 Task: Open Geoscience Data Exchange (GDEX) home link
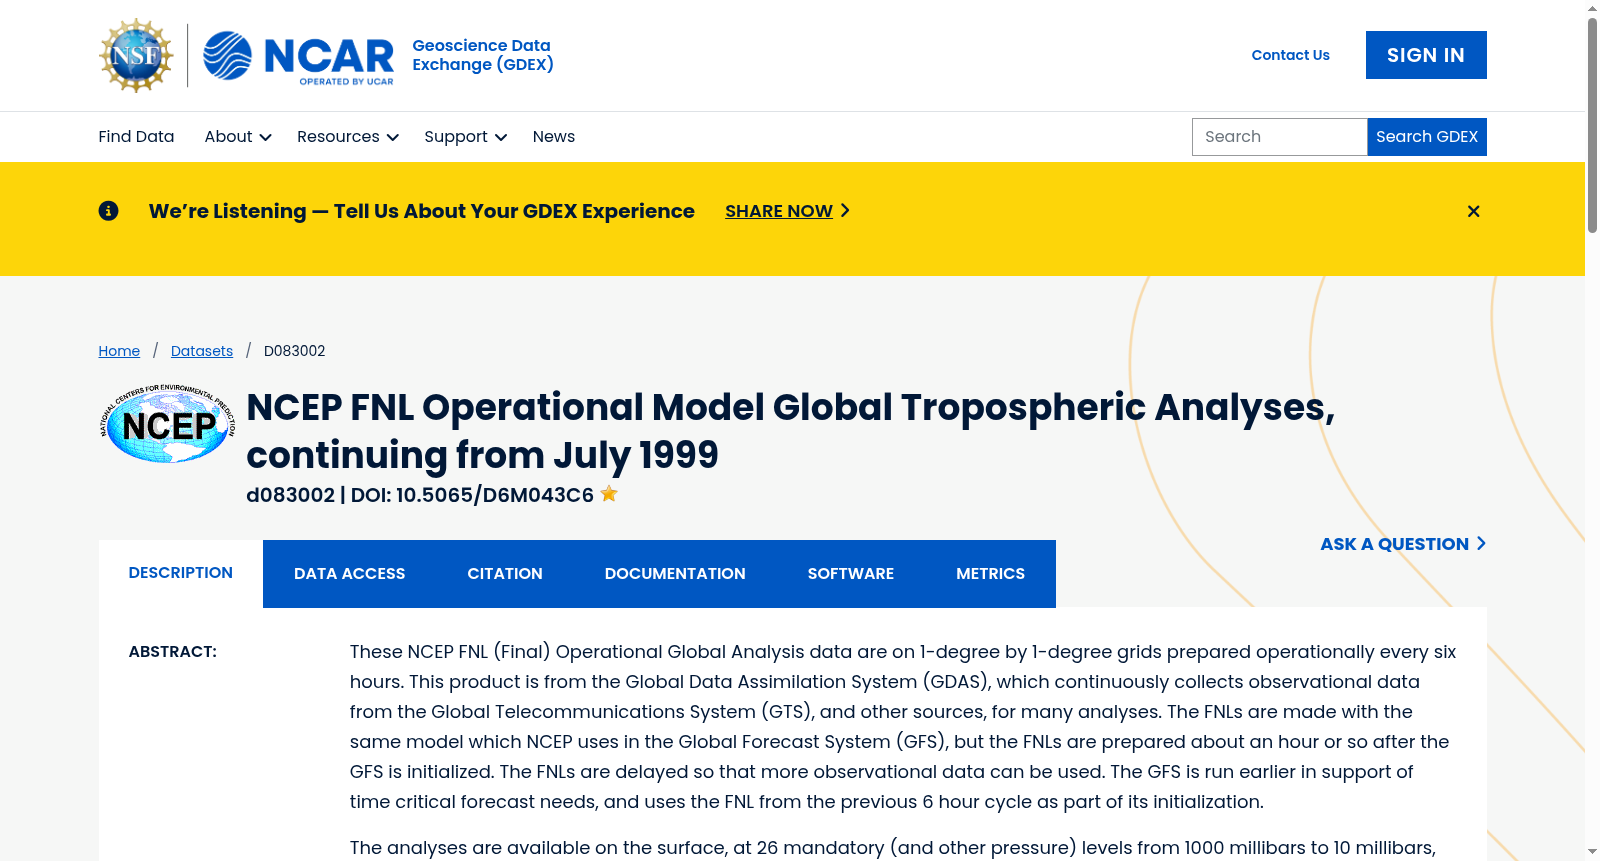[x=483, y=55]
